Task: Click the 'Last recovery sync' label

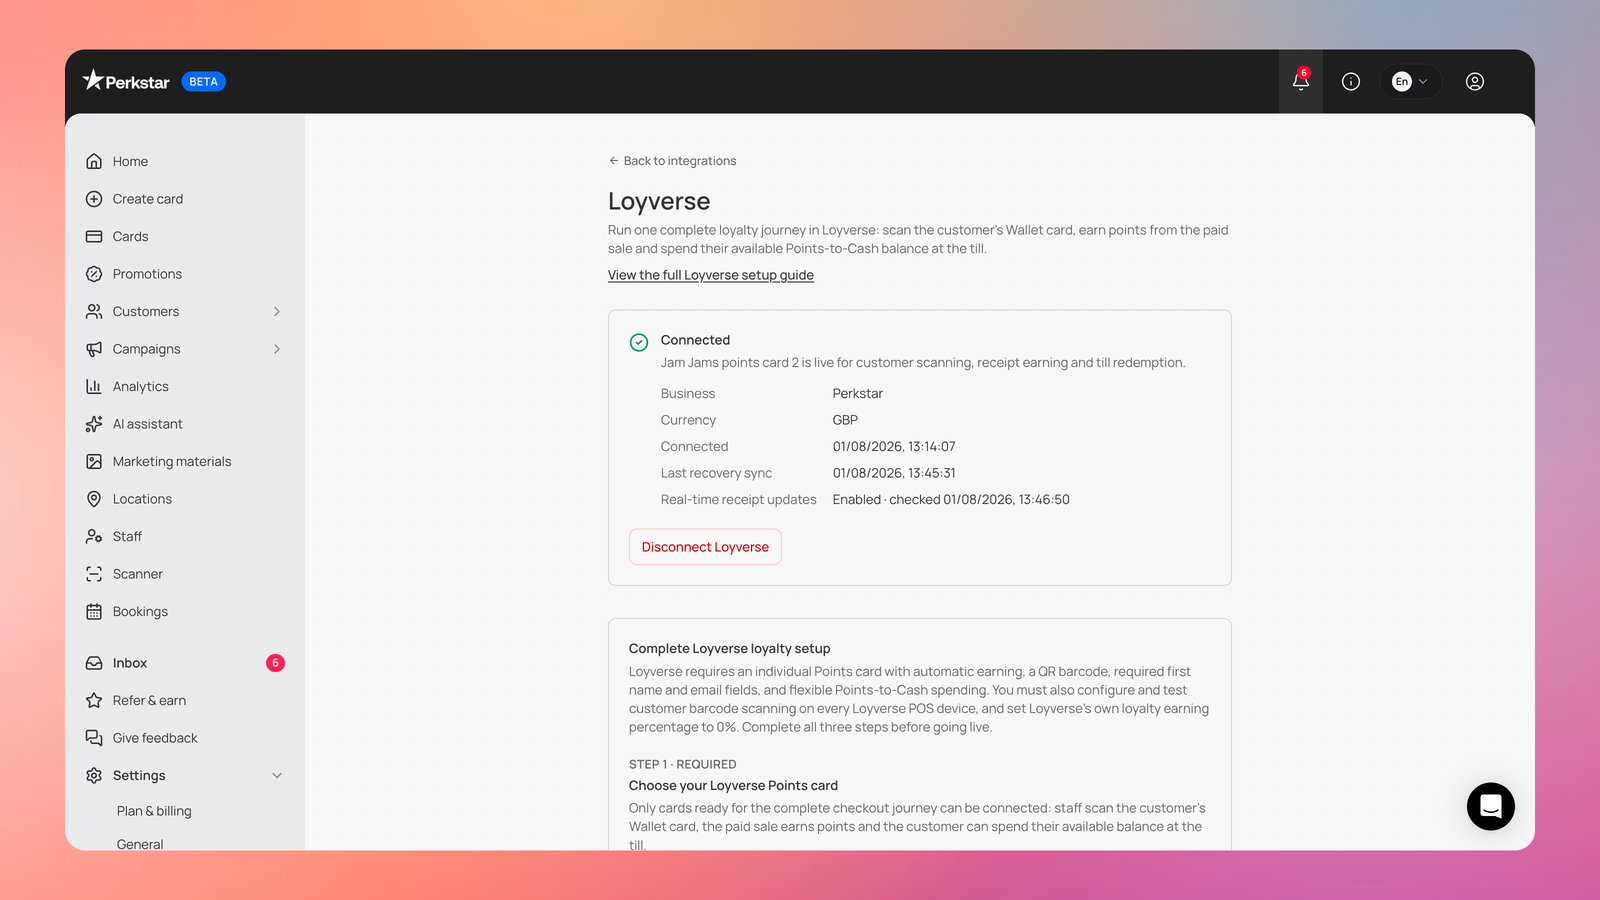Action: click(x=716, y=473)
